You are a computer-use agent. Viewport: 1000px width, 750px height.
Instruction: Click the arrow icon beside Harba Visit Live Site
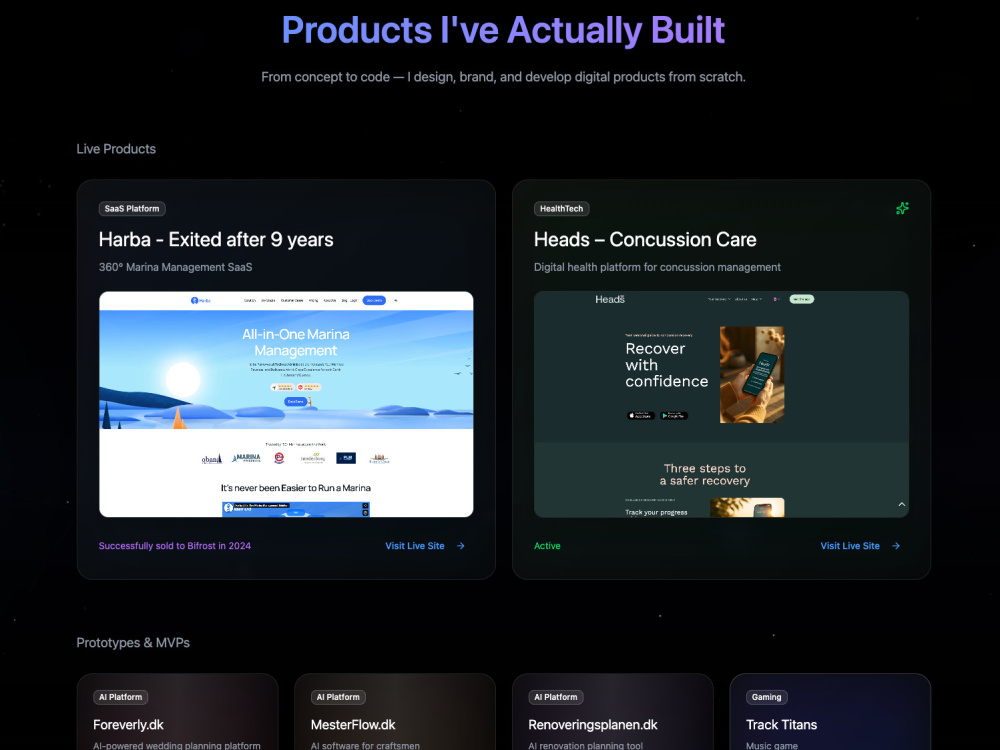(x=460, y=546)
